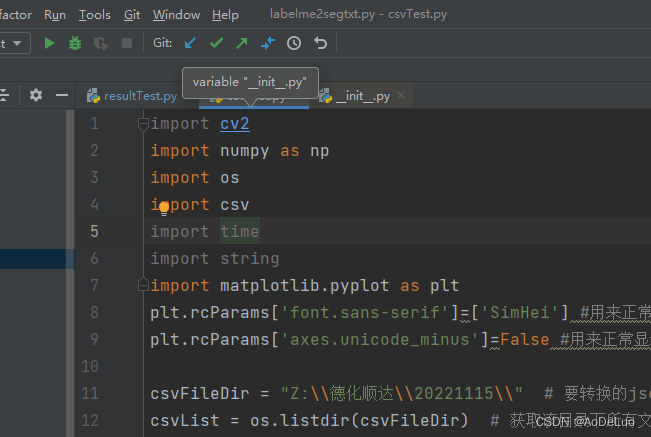The width and height of the screenshot is (651, 437).
Task: Push commits with green Git arrow
Action: coord(242,43)
